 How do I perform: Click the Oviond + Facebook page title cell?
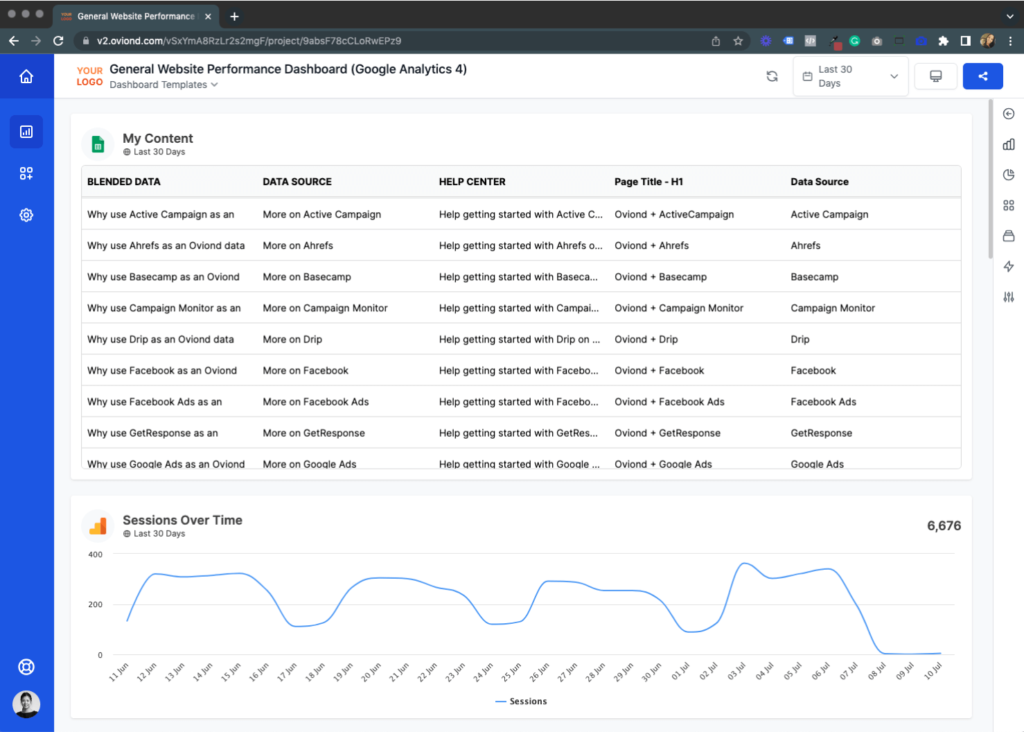pos(659,370)
